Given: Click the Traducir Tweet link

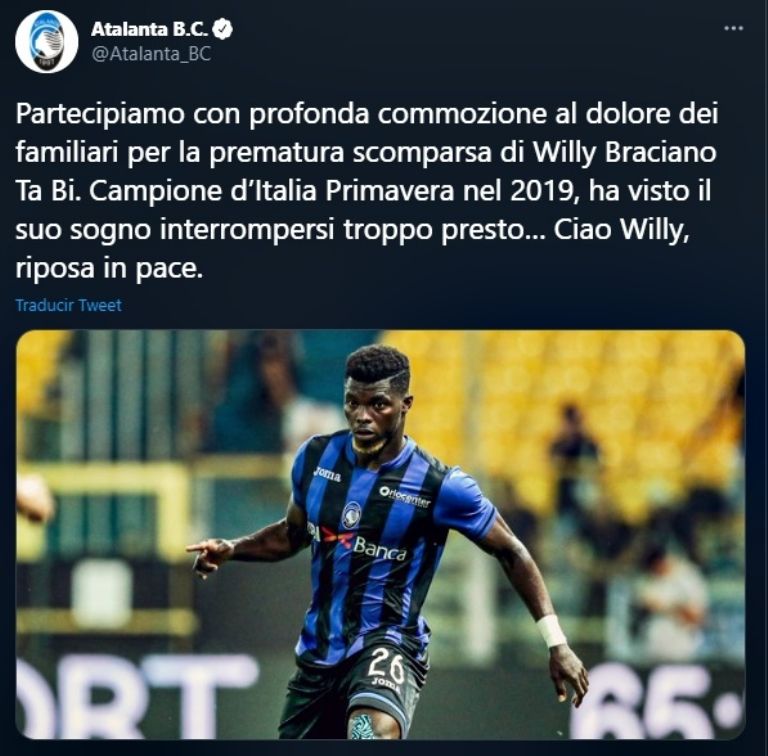Looking at the screenshot, I should pyautogui.click(x=69, y=305).
